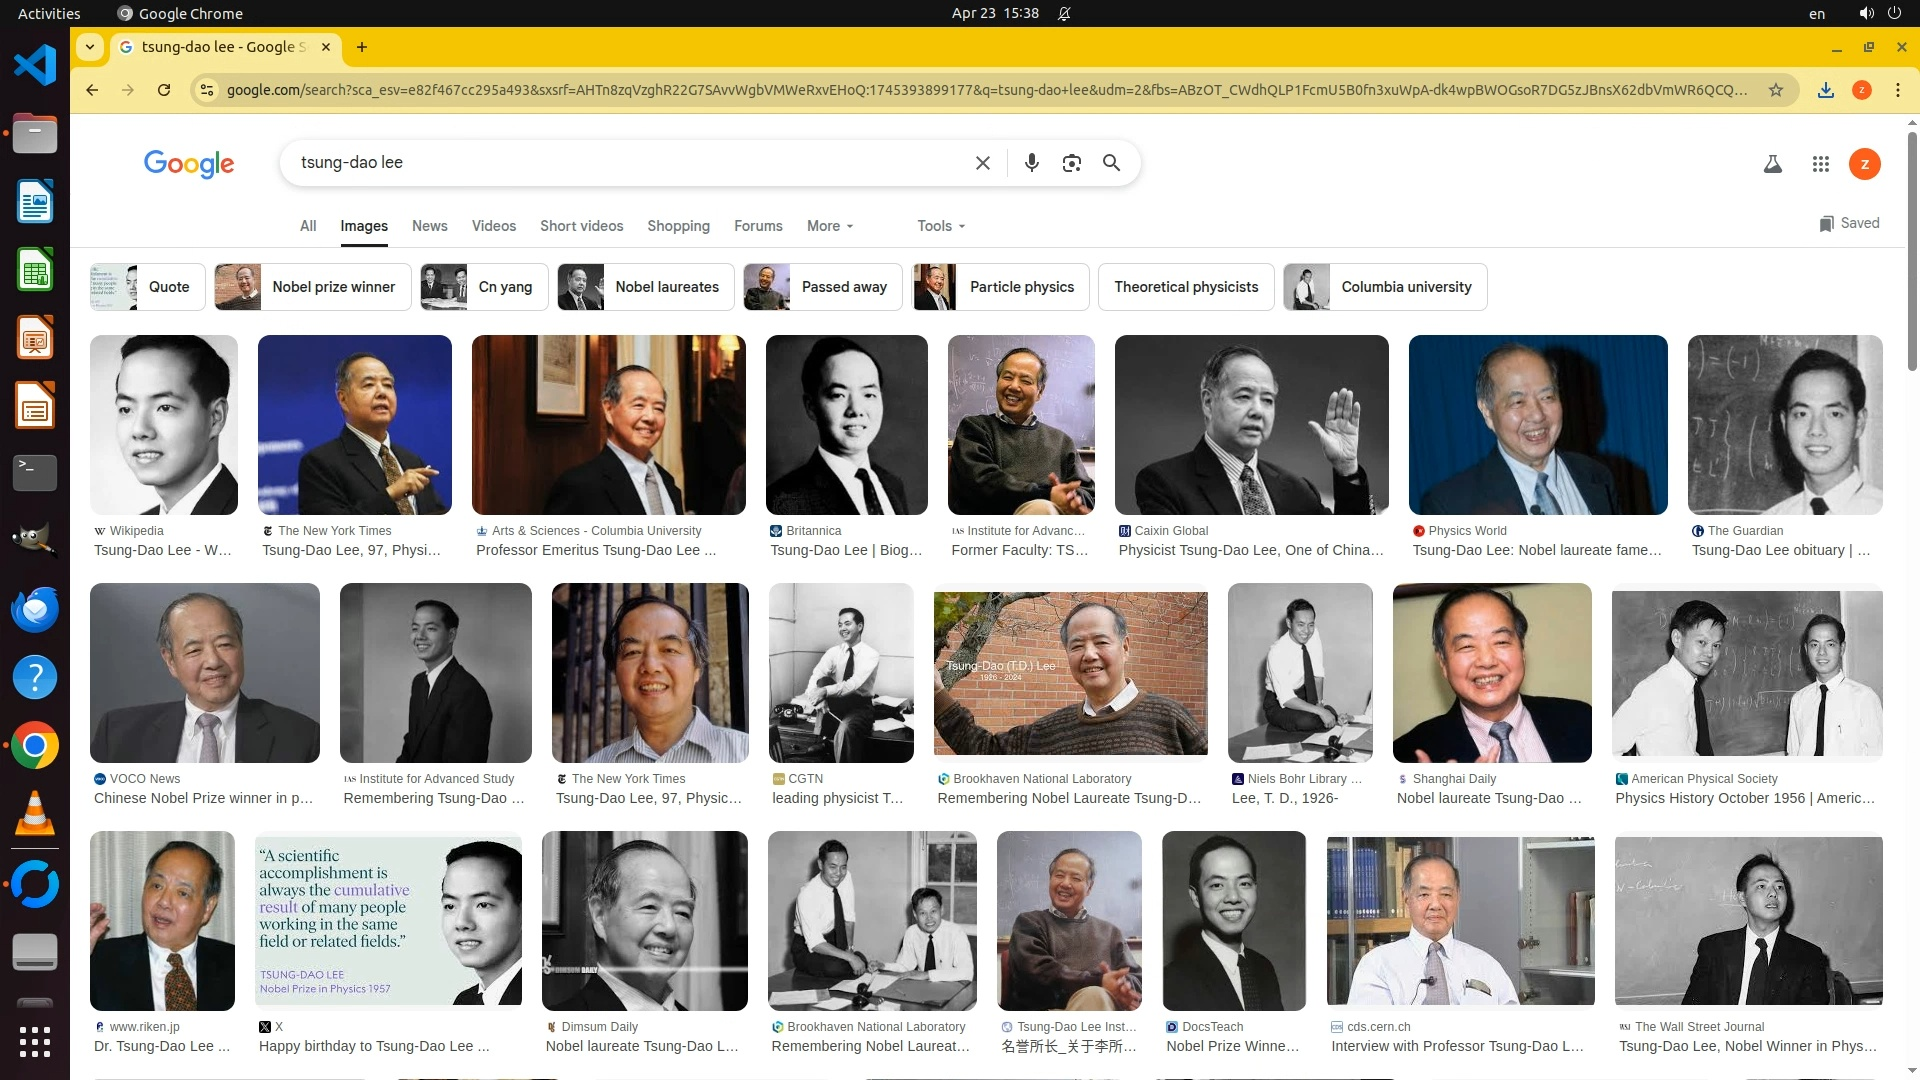Bookmark this page with star icon
Image resolution: width=1920 pixels, height=1080 pixels.
(1775, 90)
